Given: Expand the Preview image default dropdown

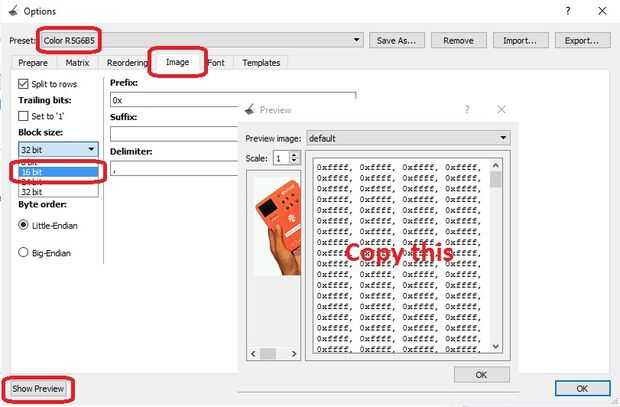Looking at the screenshot, I should [408, 138].
